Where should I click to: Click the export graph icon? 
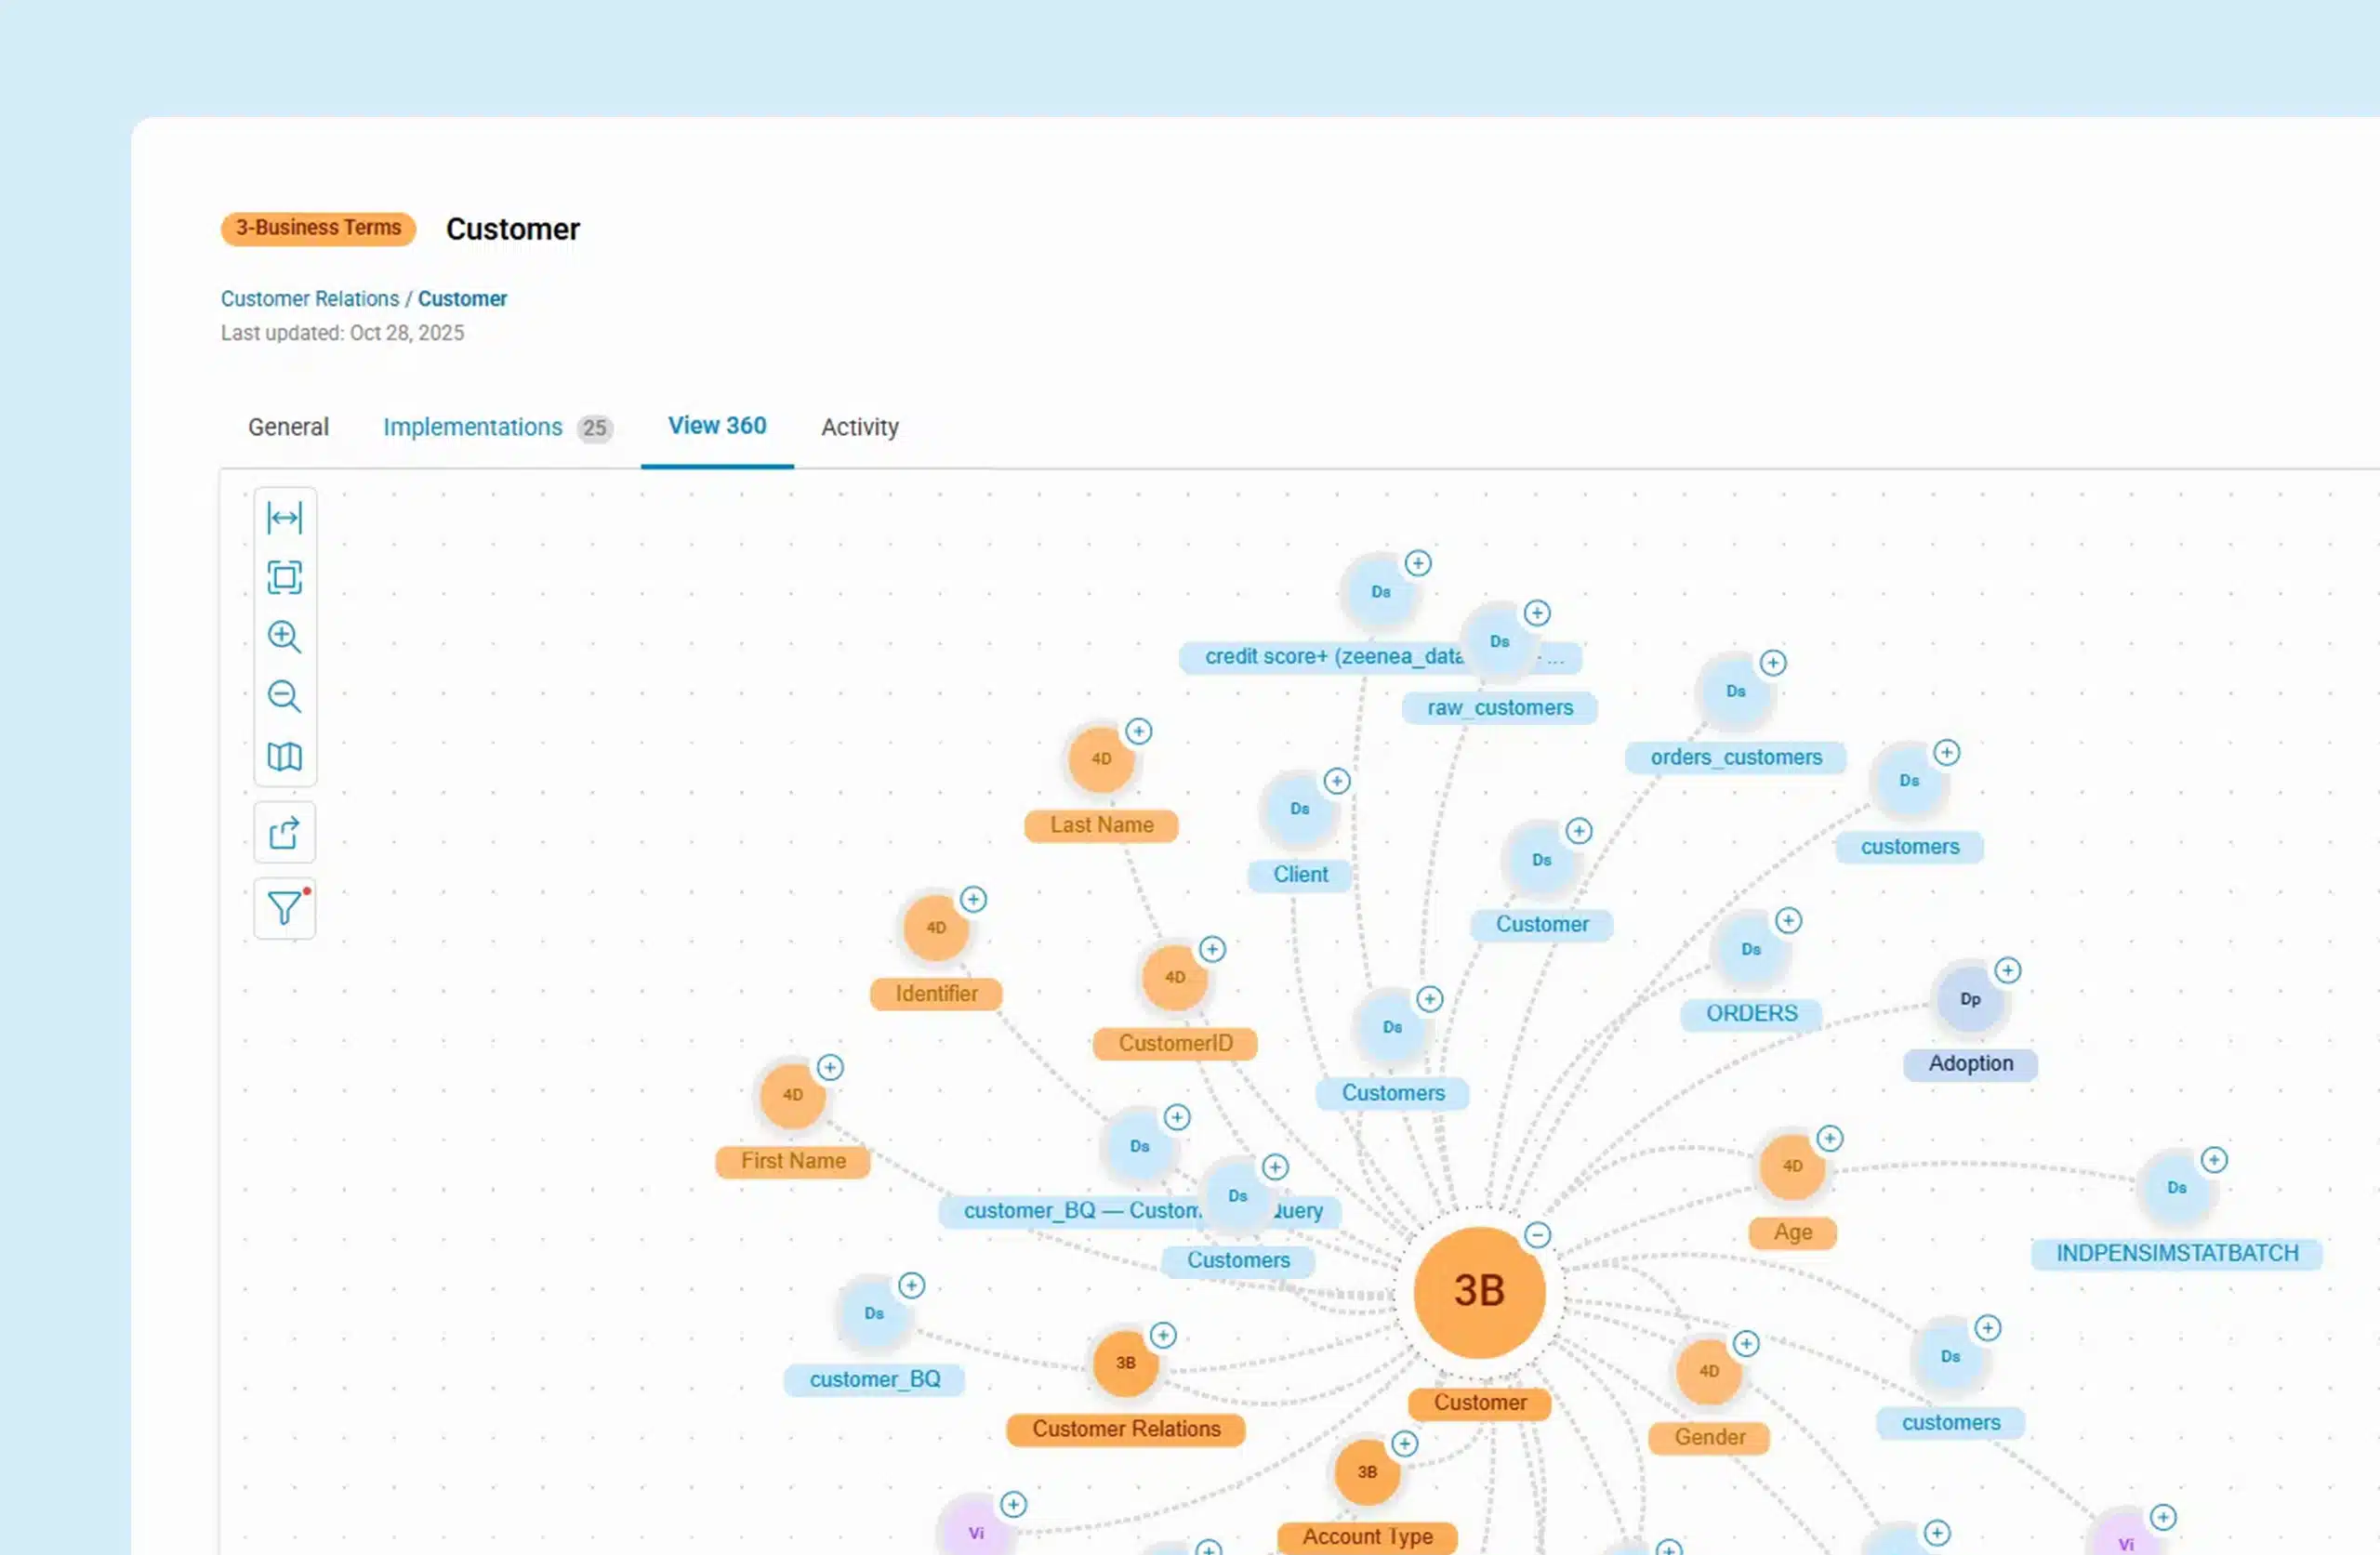point(284,832)
